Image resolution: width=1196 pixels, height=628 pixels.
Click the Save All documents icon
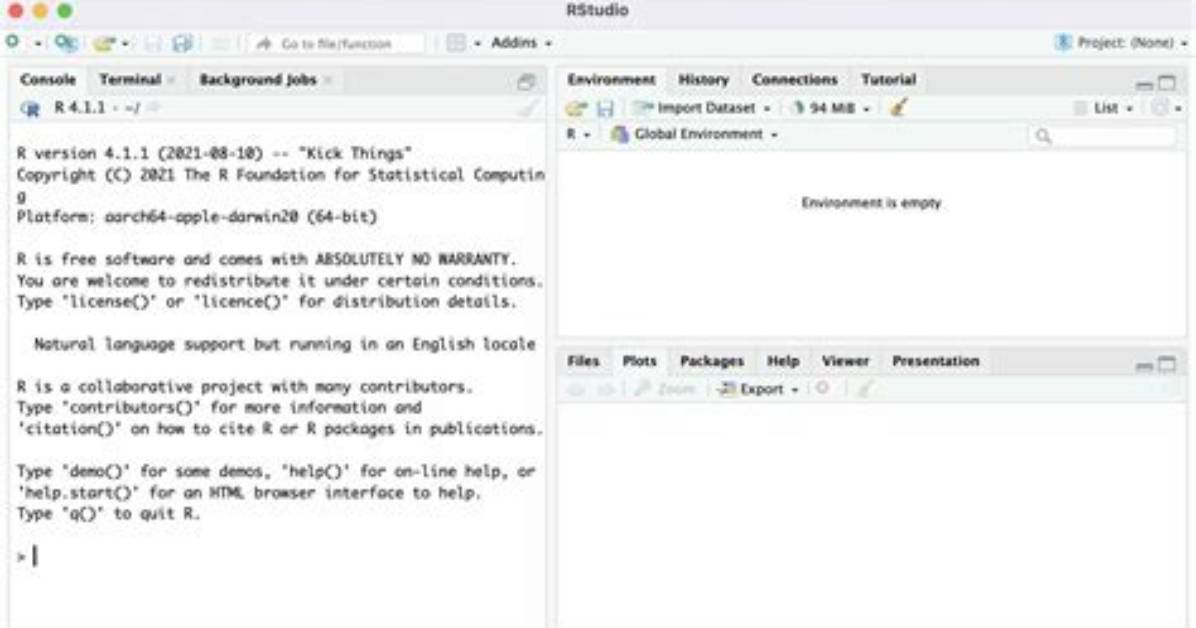click(x=182, y=43)
